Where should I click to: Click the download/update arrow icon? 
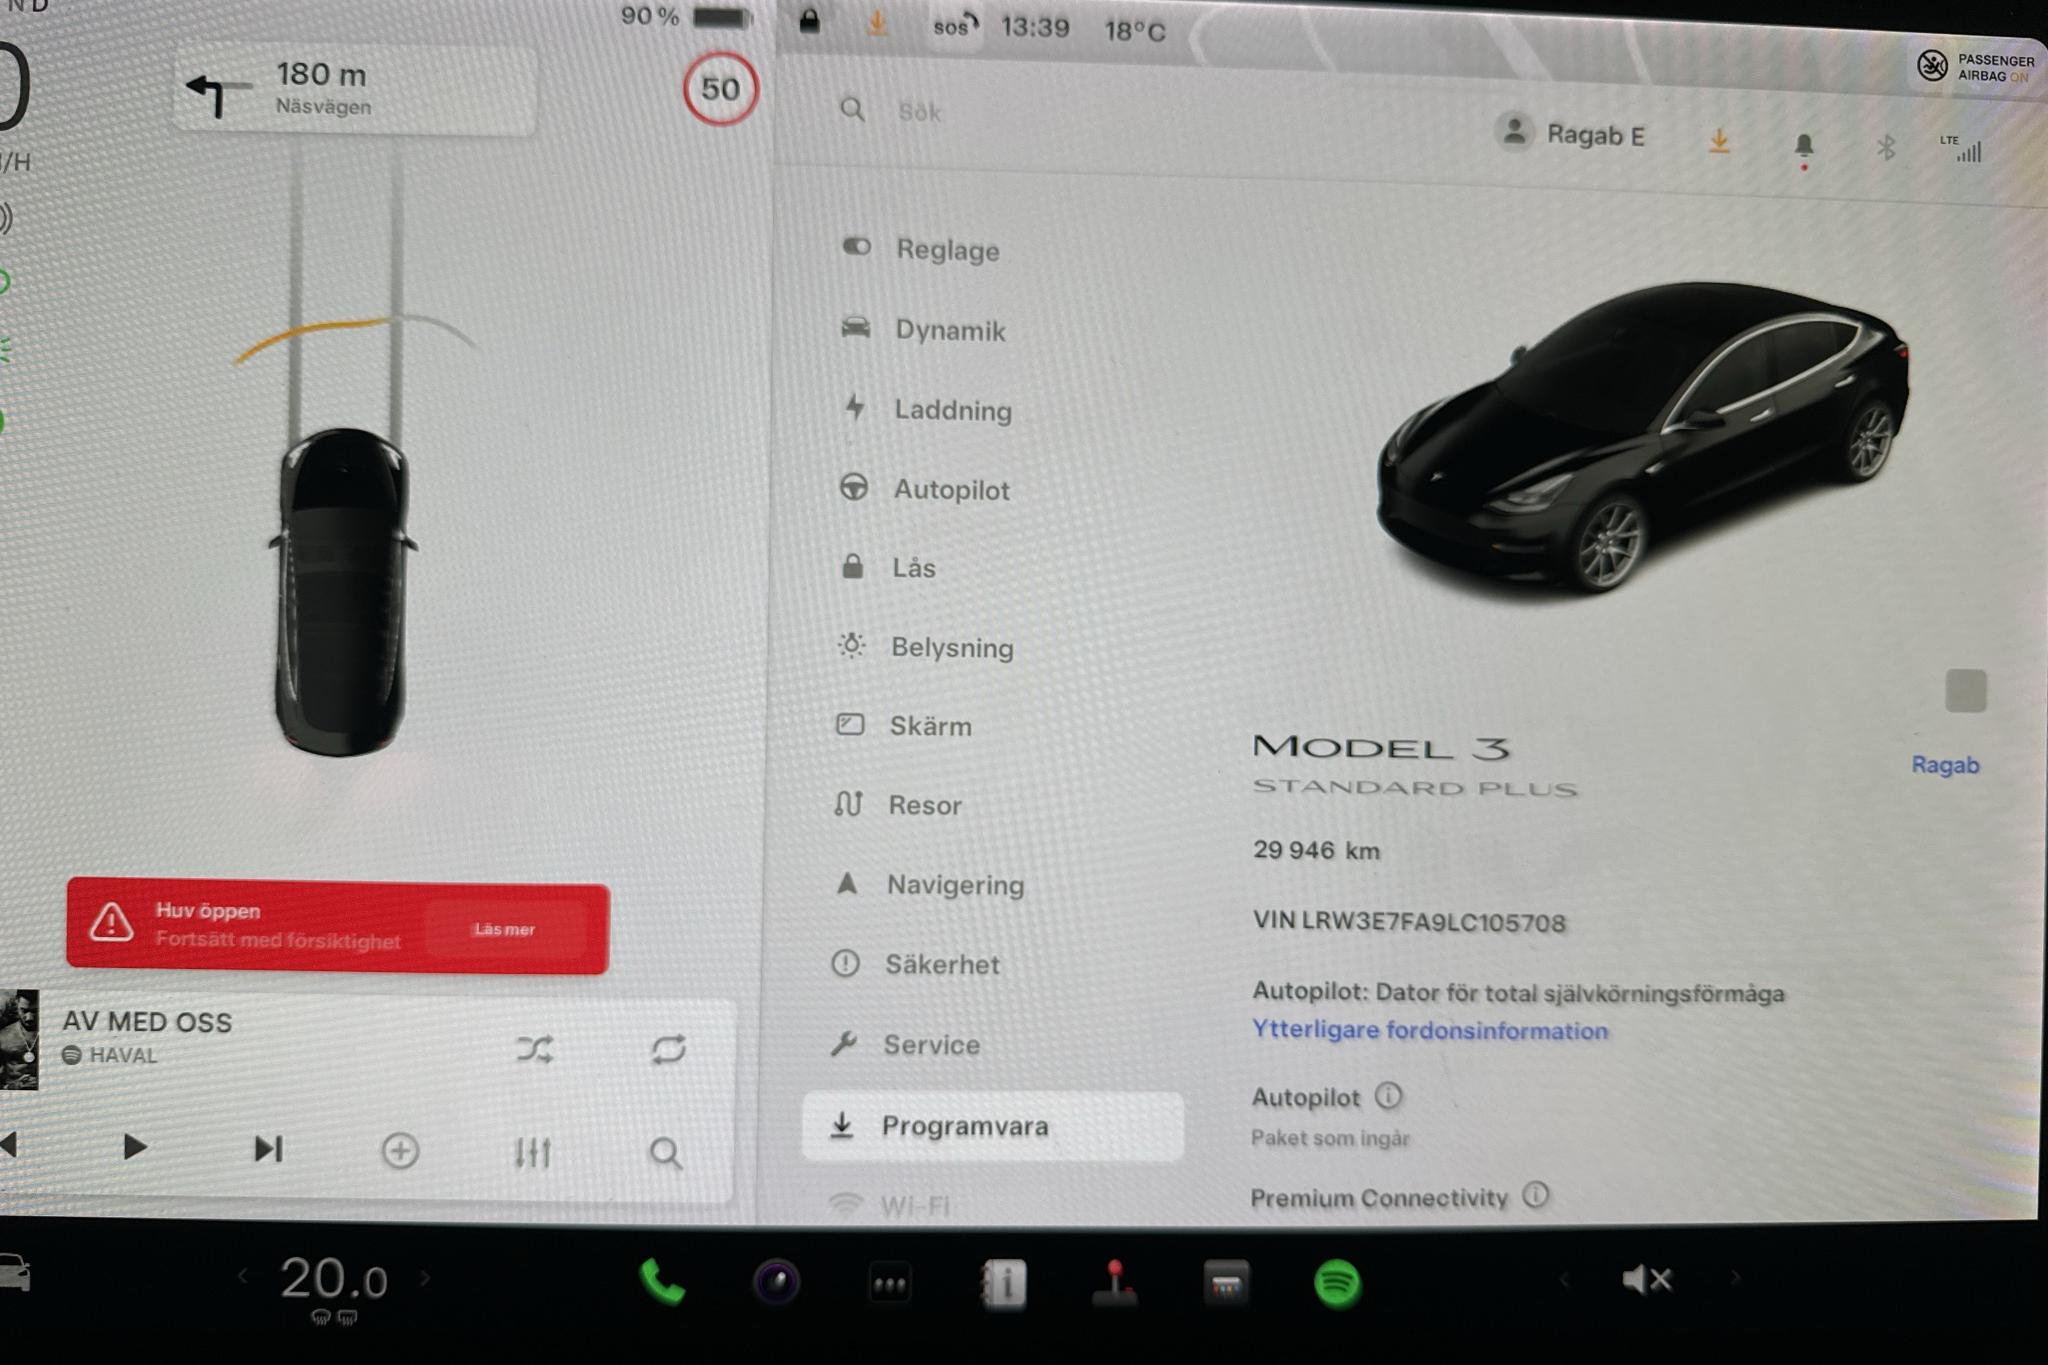pyautogui.click(x=1721, y=136)
